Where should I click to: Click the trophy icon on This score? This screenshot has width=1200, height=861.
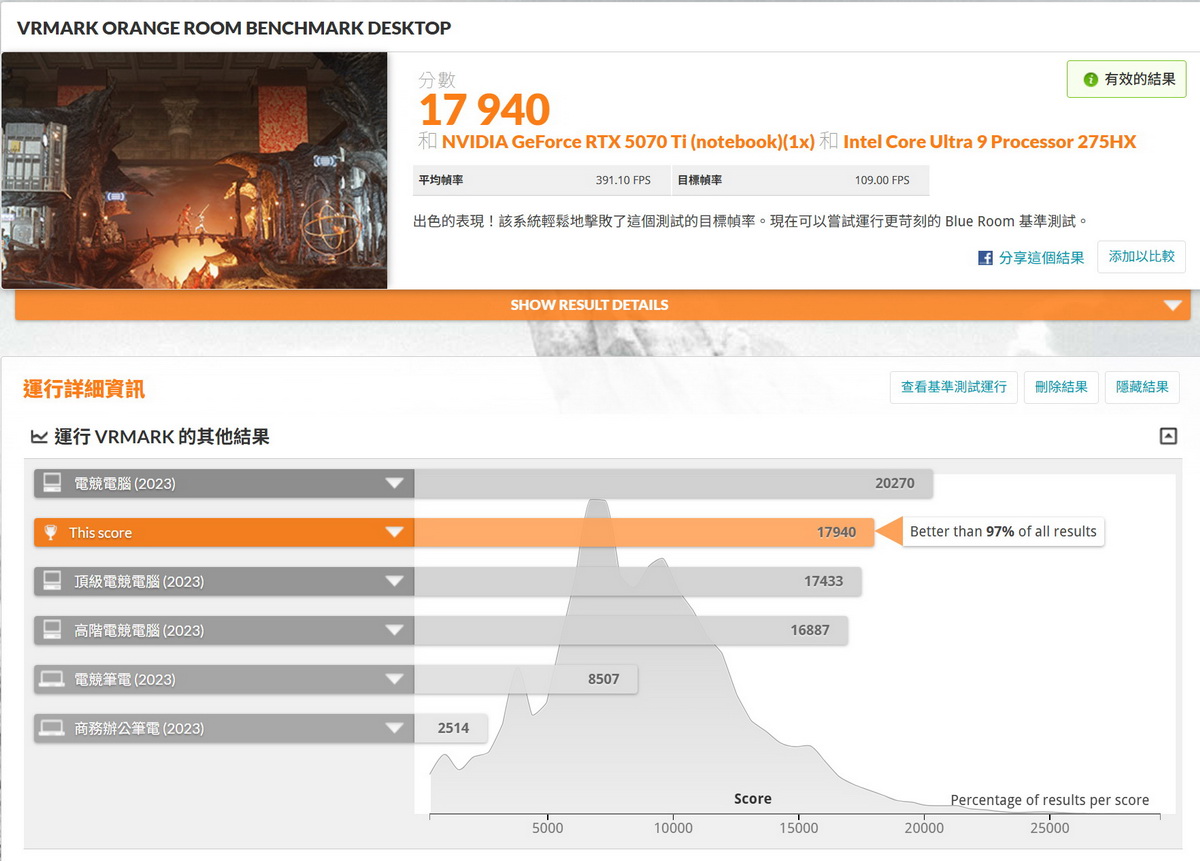click(x=51, y=533)
